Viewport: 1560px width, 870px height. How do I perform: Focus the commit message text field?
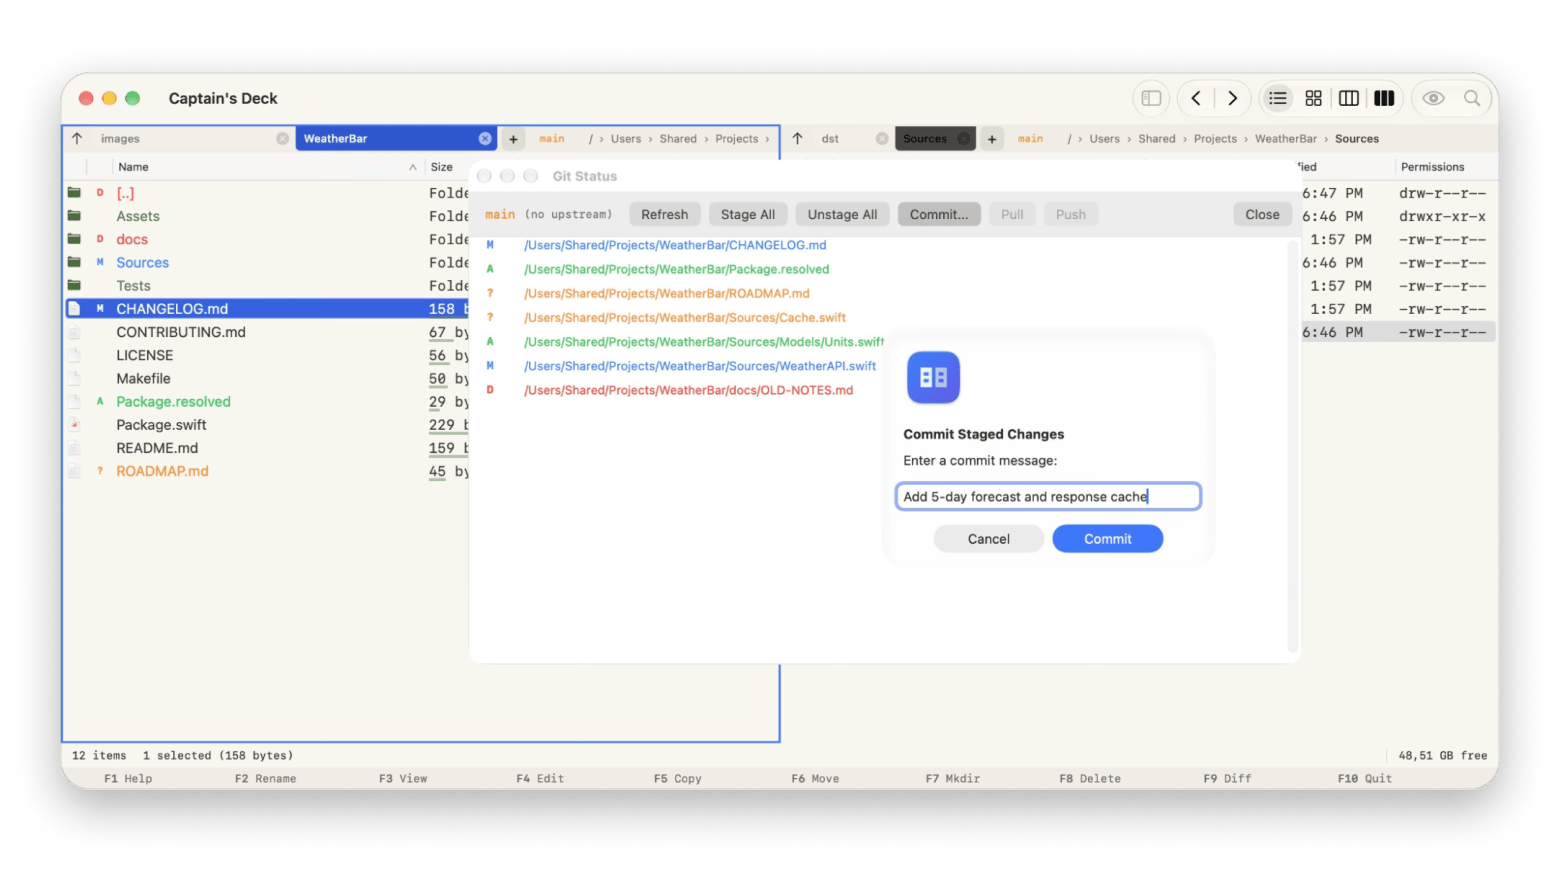(1048, 496)
